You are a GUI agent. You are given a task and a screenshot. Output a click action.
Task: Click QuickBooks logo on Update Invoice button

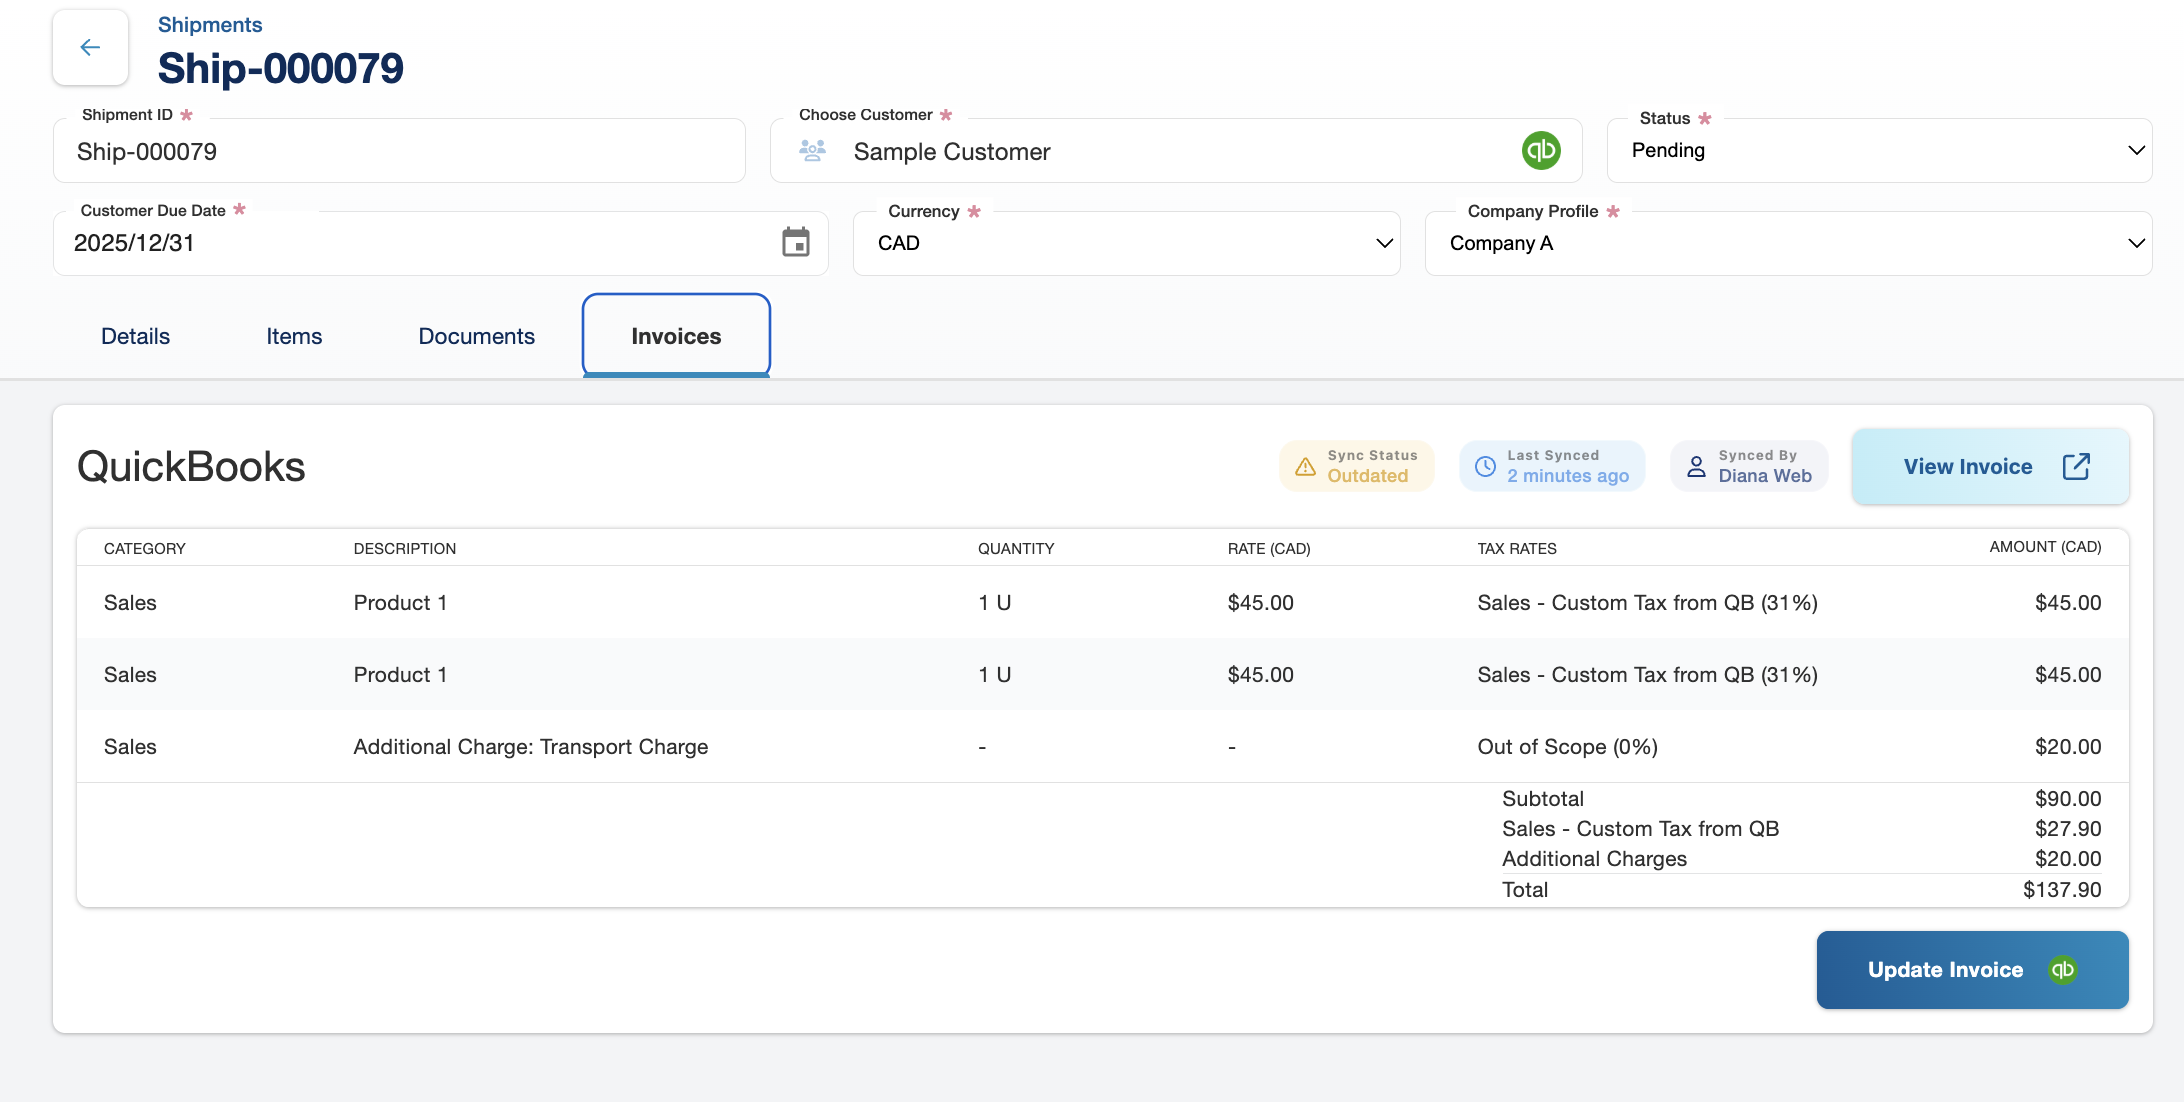coord(2062,970)
